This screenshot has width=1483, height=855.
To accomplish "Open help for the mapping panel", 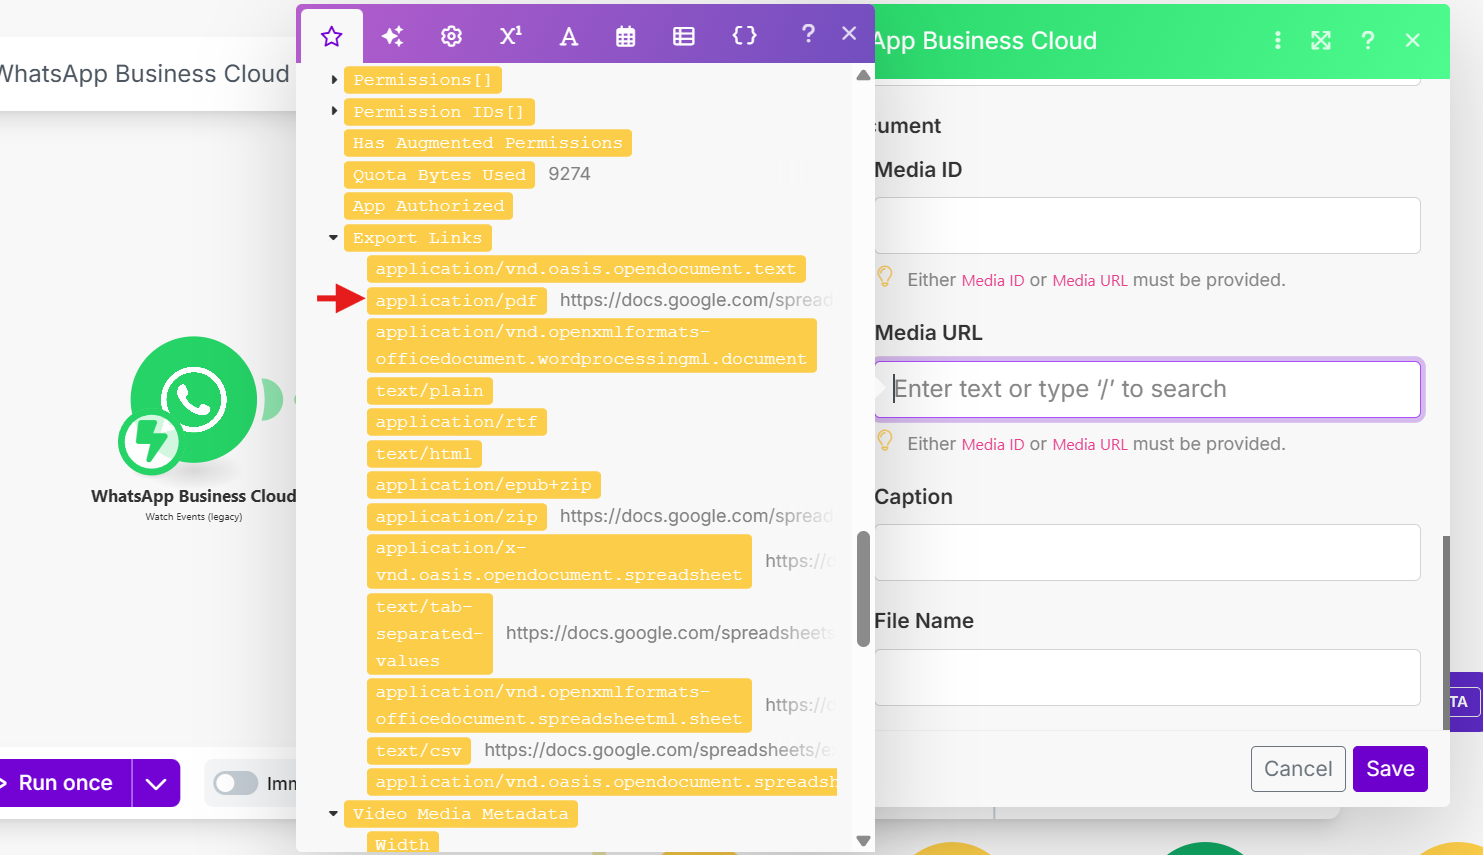I will tap(808, 34).
